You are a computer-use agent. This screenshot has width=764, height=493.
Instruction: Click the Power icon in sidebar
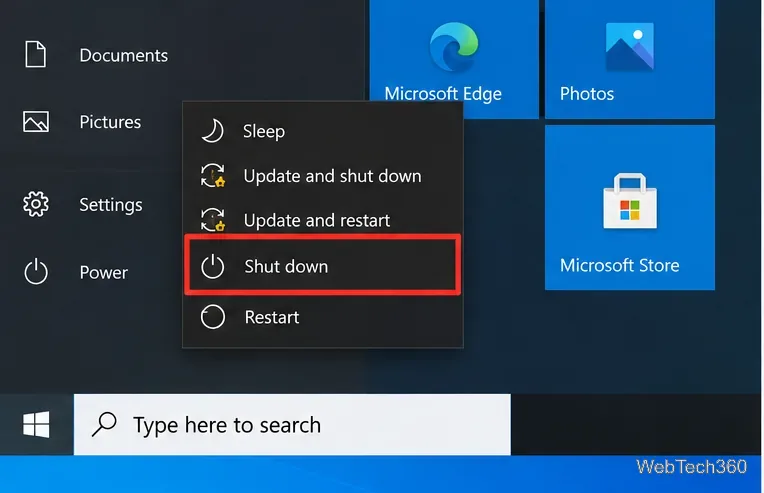pos(36,272)
